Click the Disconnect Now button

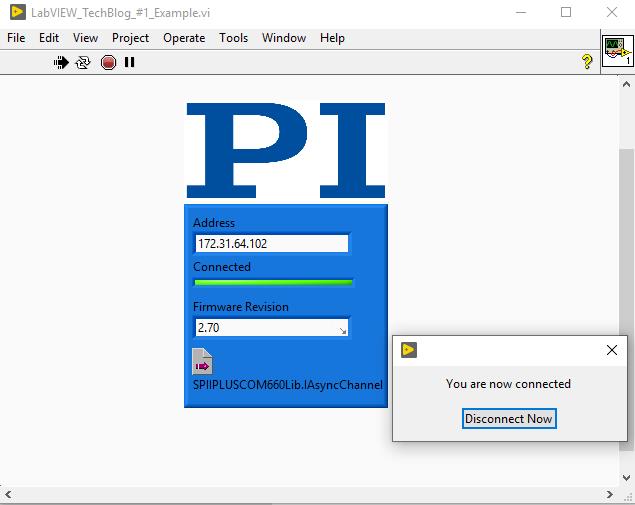509,418
